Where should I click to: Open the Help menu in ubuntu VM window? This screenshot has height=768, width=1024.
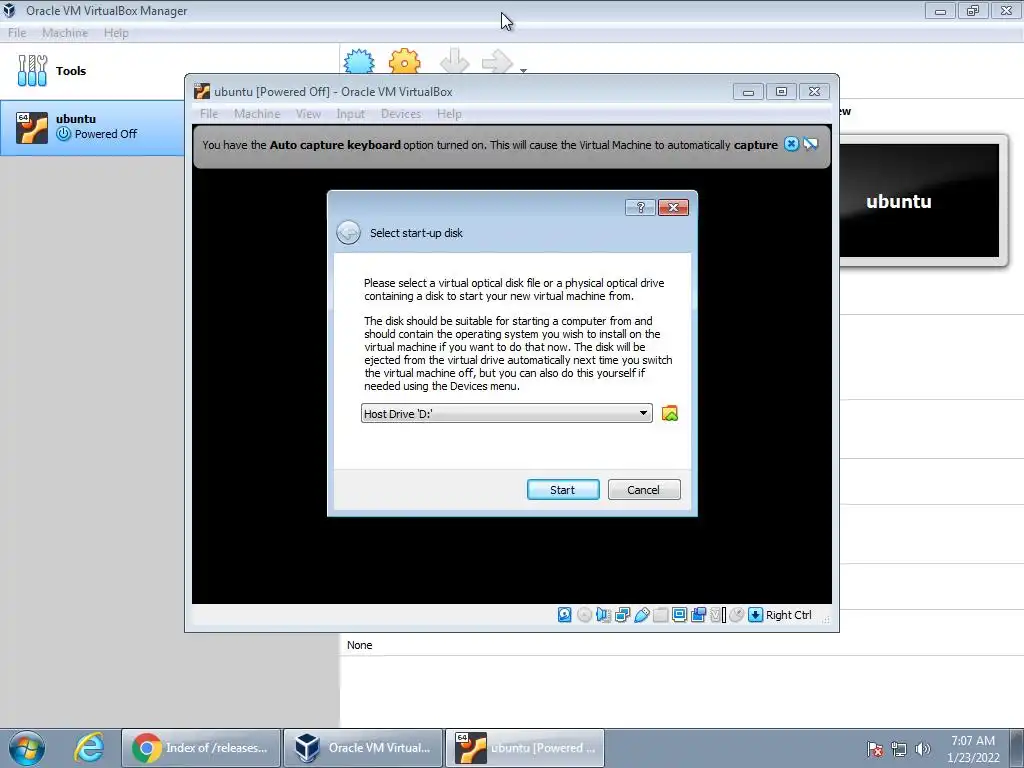[x=449, y=114]
